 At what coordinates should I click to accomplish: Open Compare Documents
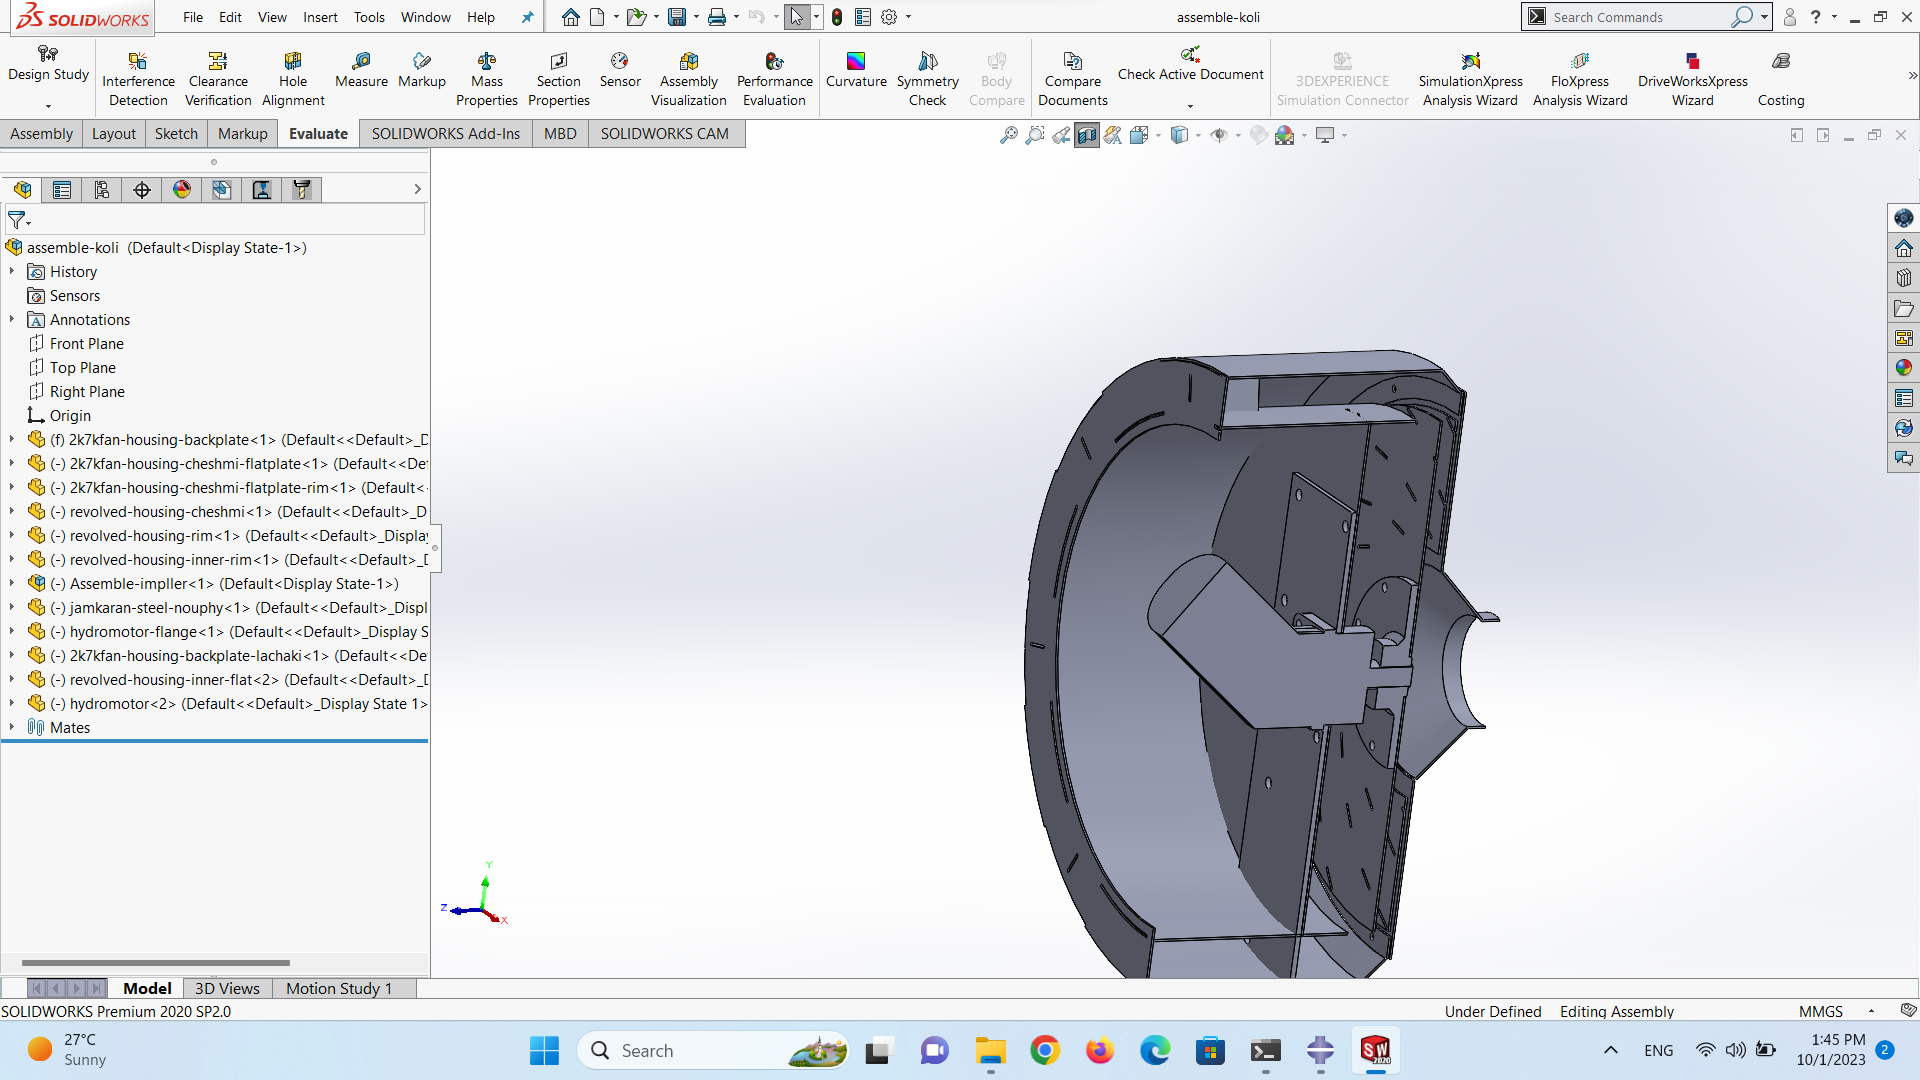click(1073, 79)
